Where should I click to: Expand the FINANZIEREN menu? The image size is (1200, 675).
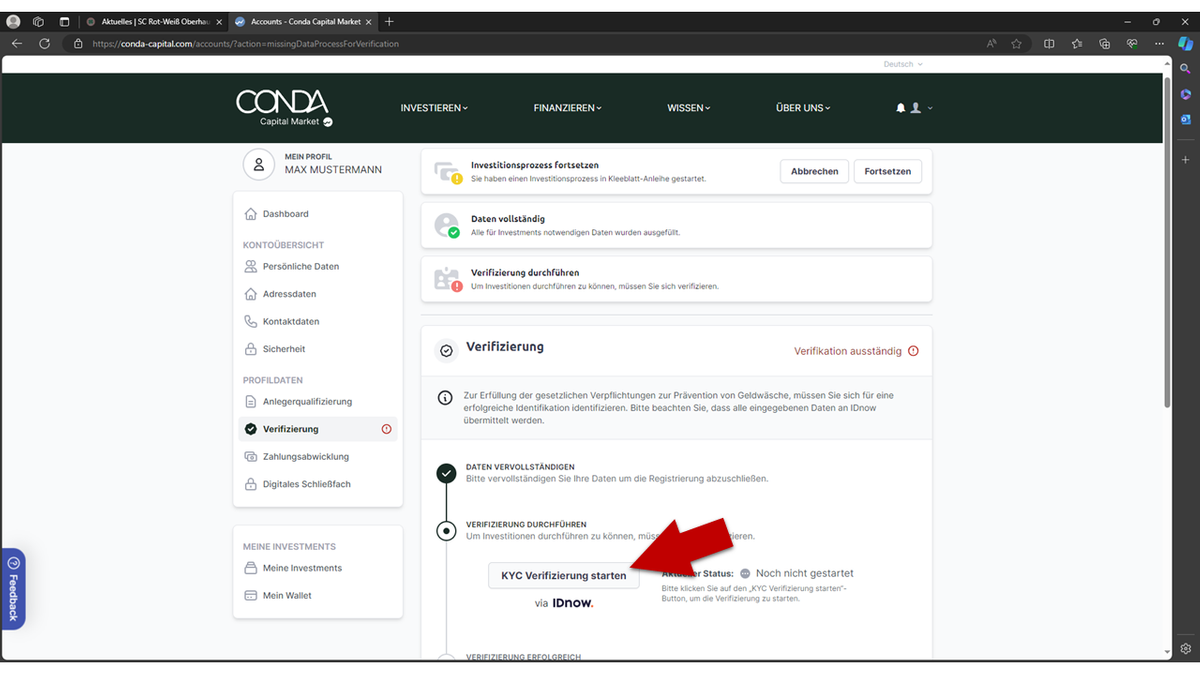point(568,108)
